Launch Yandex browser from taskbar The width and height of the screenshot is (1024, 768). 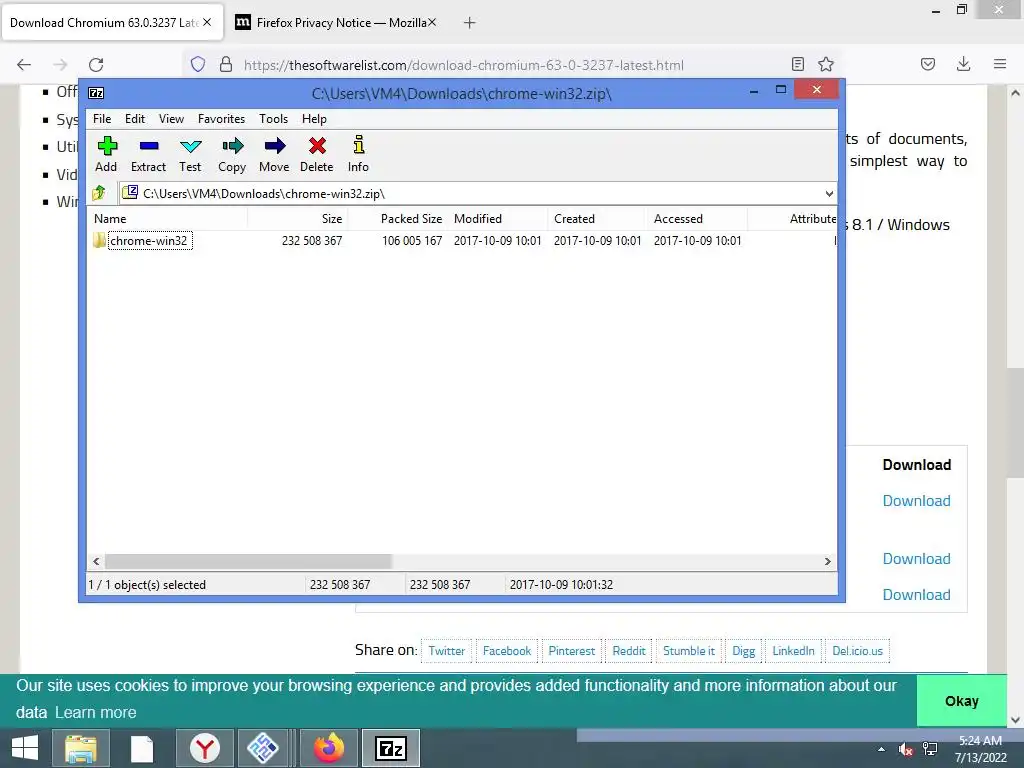coord(205,748)
